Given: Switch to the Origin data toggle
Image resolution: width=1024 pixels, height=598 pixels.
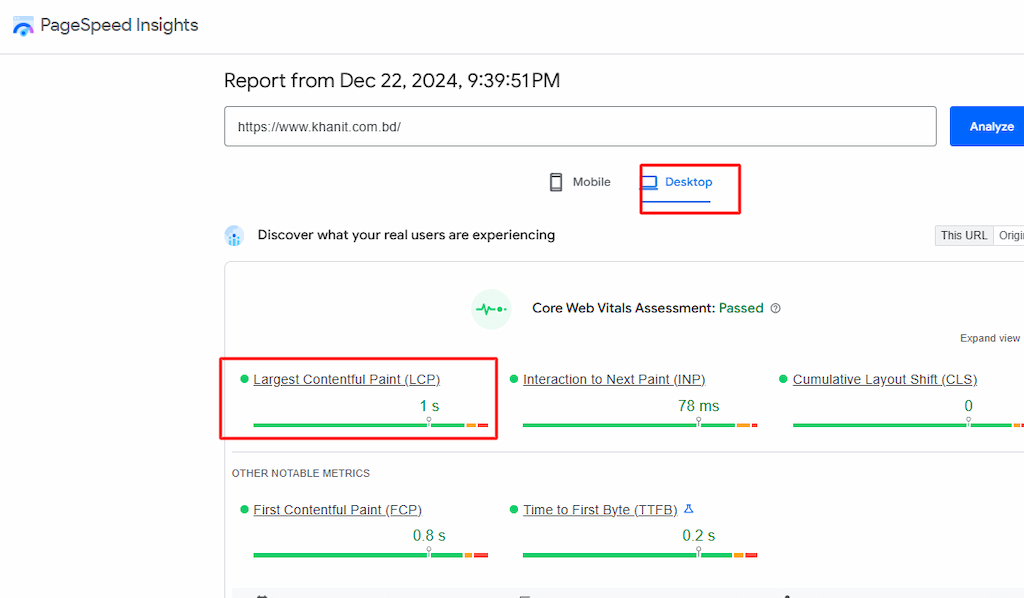Looking at the screenshot, I should pos(1010,236).
